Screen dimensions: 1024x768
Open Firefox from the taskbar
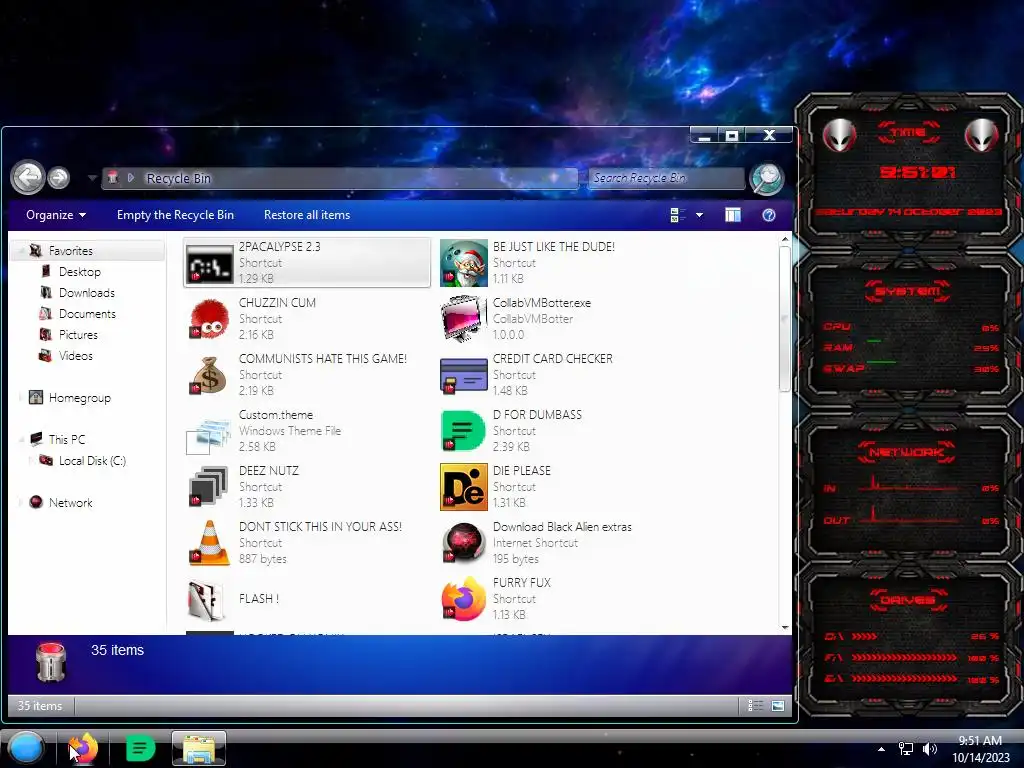[84, 748]
